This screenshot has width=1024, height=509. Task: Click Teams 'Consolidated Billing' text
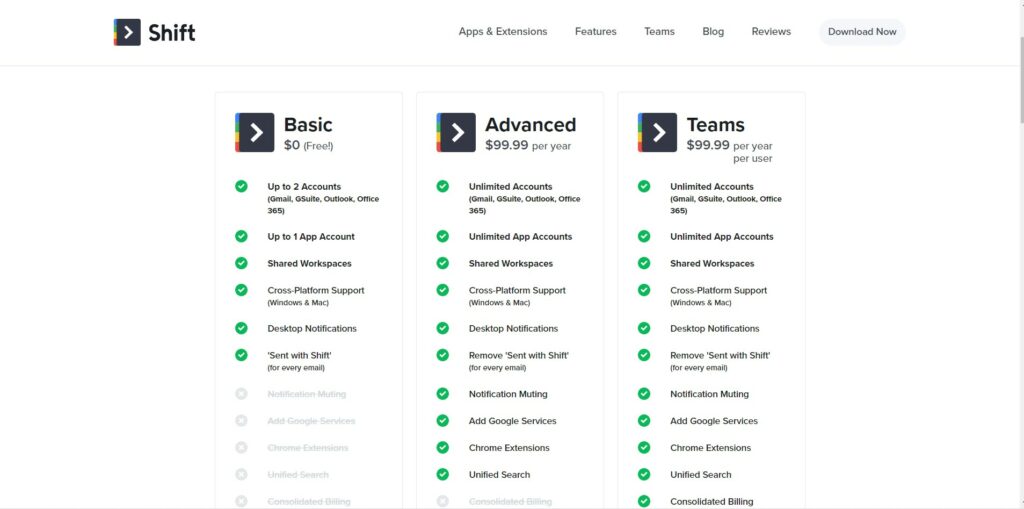[x=712, y=501]
